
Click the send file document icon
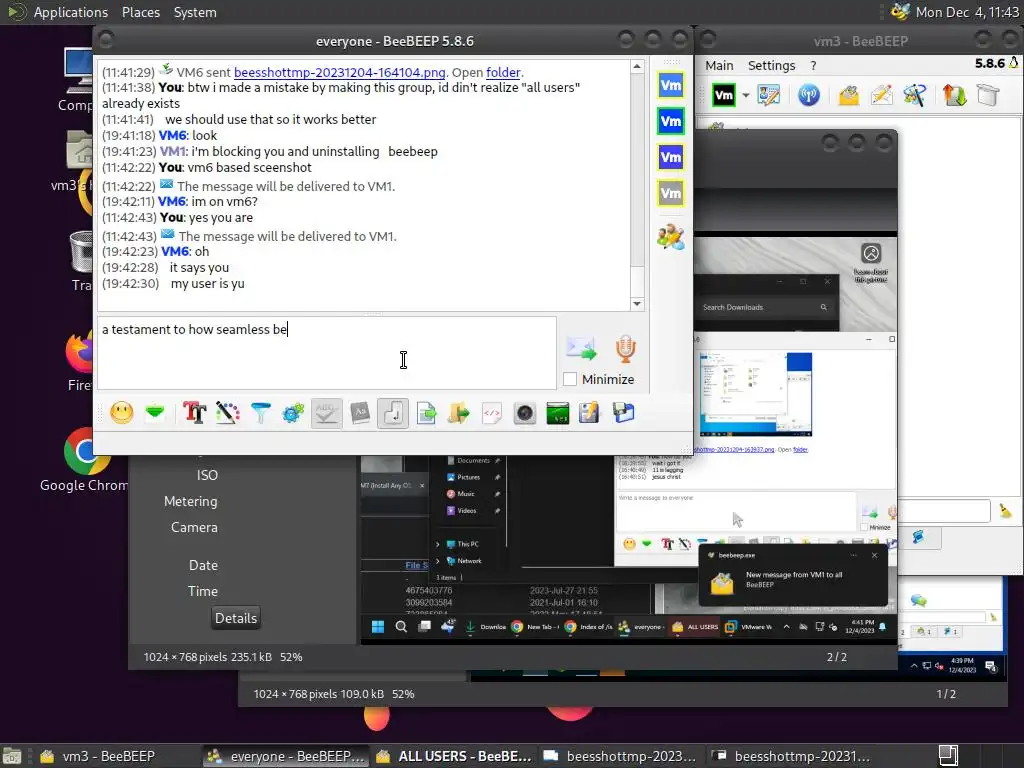click(x=426, y=413)
